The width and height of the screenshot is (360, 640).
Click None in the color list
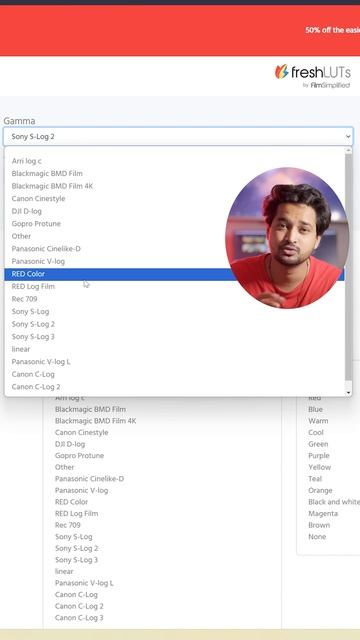pyautogui.click(x=317, y=537)
